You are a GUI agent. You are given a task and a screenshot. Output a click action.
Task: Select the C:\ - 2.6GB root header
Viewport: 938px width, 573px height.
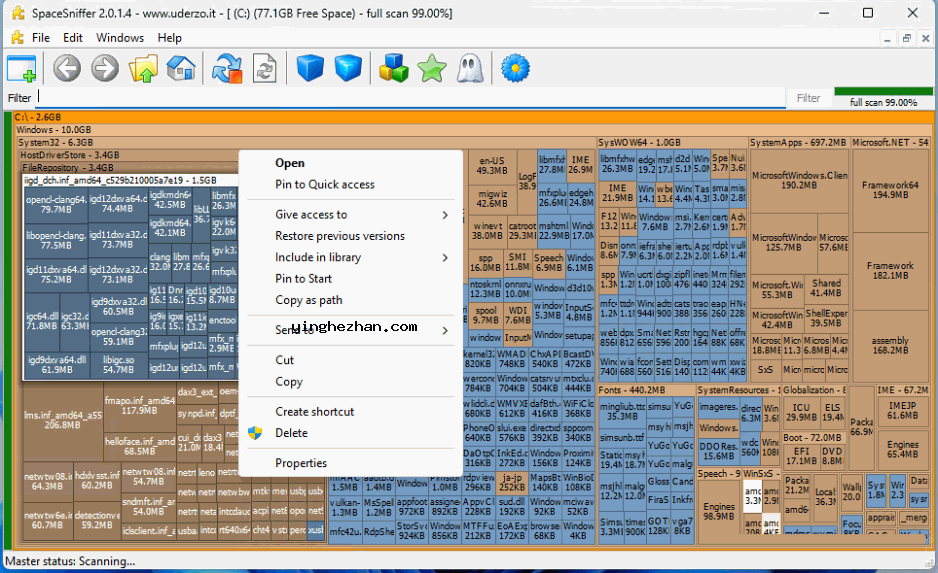point(473,117)
